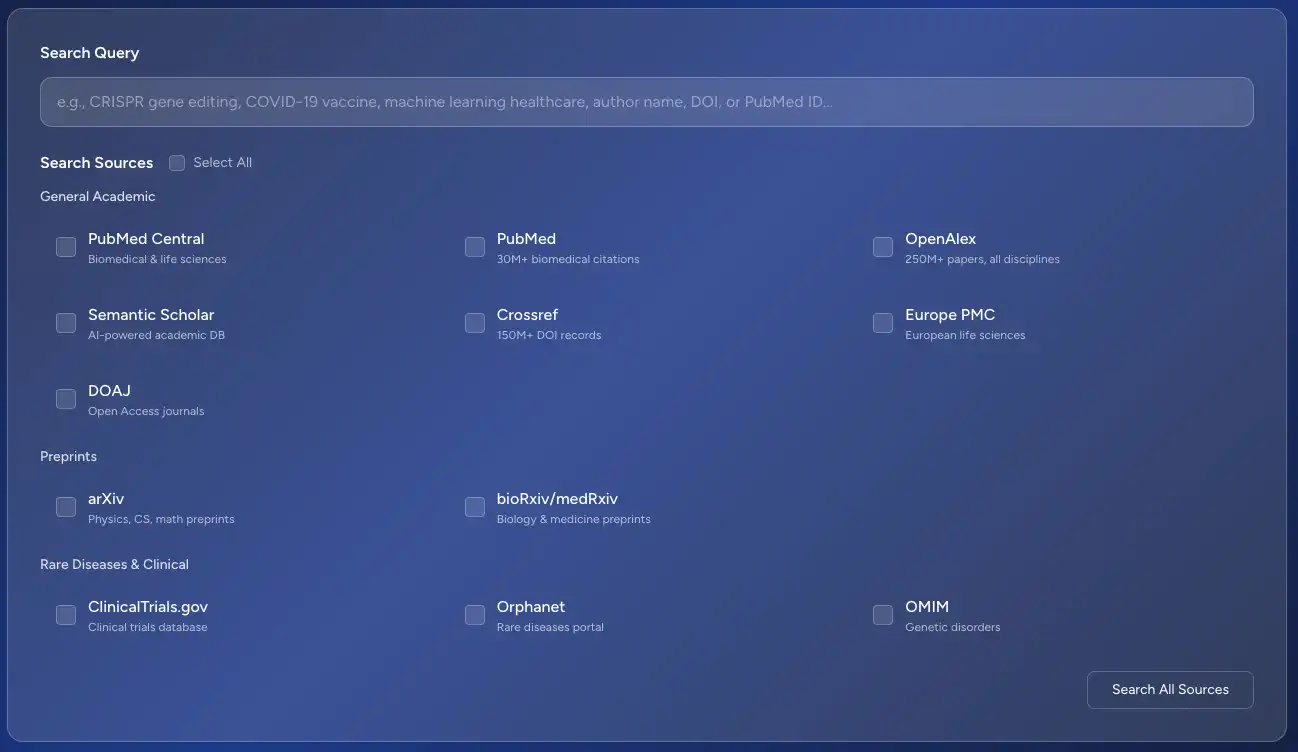Click the "30M+ biomedical citations" description

568,260
